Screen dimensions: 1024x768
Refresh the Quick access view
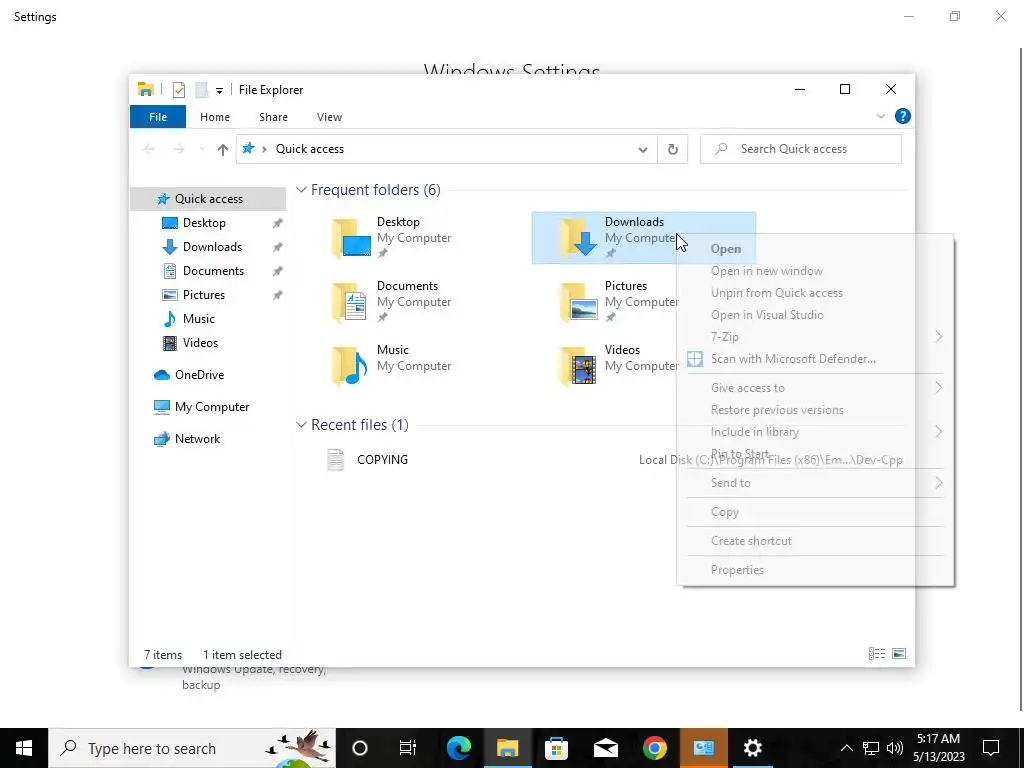pos(673,150)
